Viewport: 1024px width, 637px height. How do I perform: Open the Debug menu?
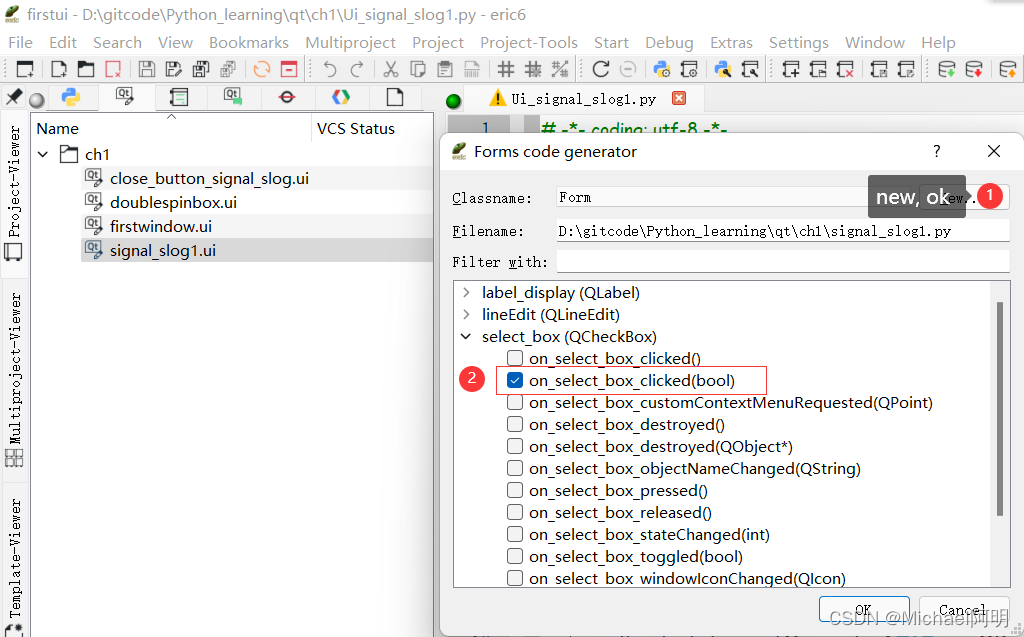pos(669,42)
